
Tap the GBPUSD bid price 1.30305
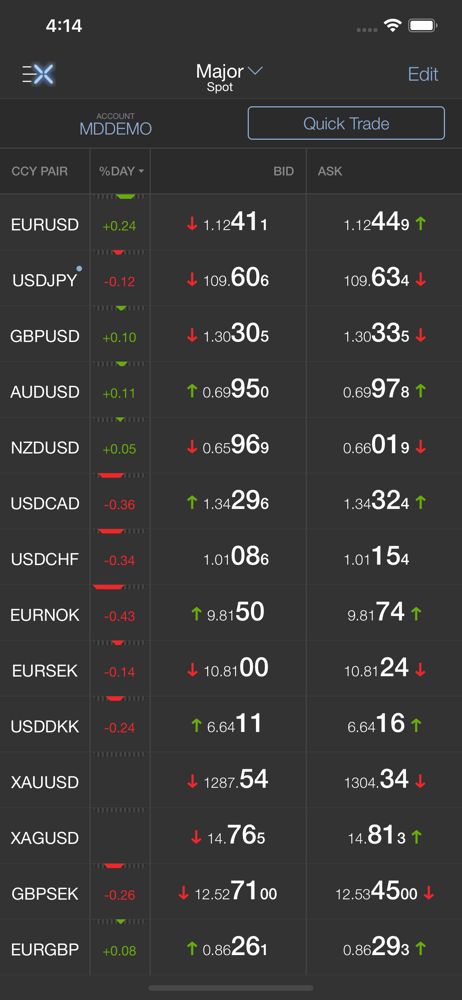[x=235, y=335]
